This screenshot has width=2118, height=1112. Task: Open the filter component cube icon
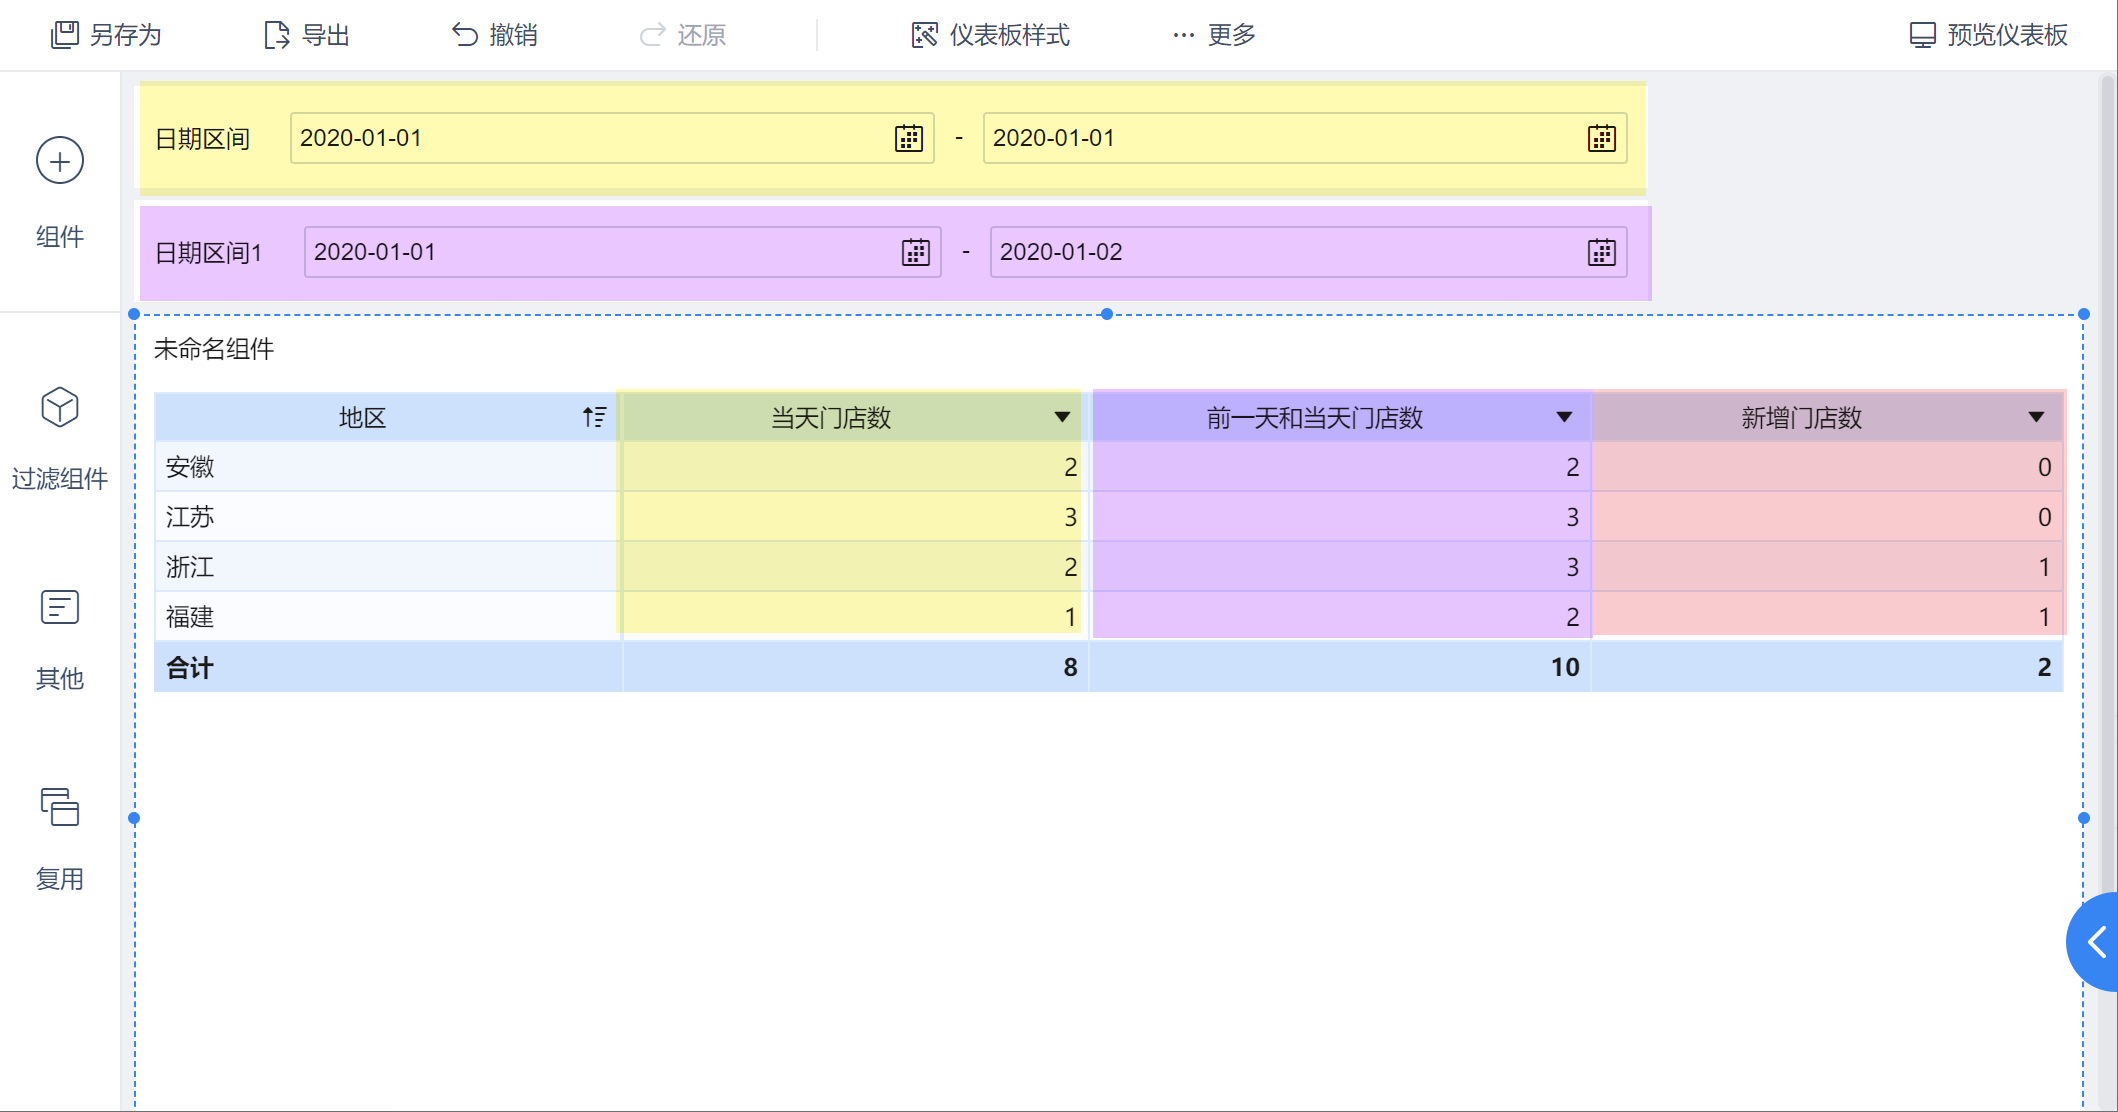[x=60, y=407]
